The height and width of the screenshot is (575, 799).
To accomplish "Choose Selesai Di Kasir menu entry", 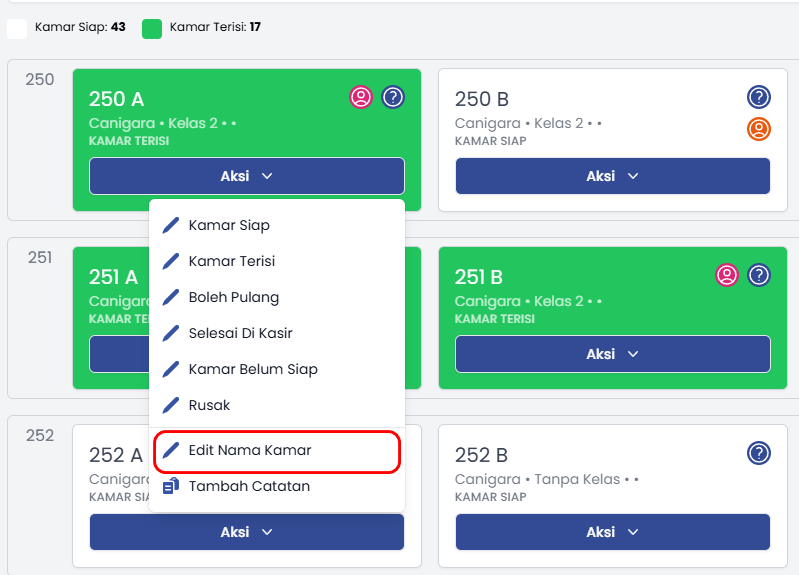I will point(240,333).
